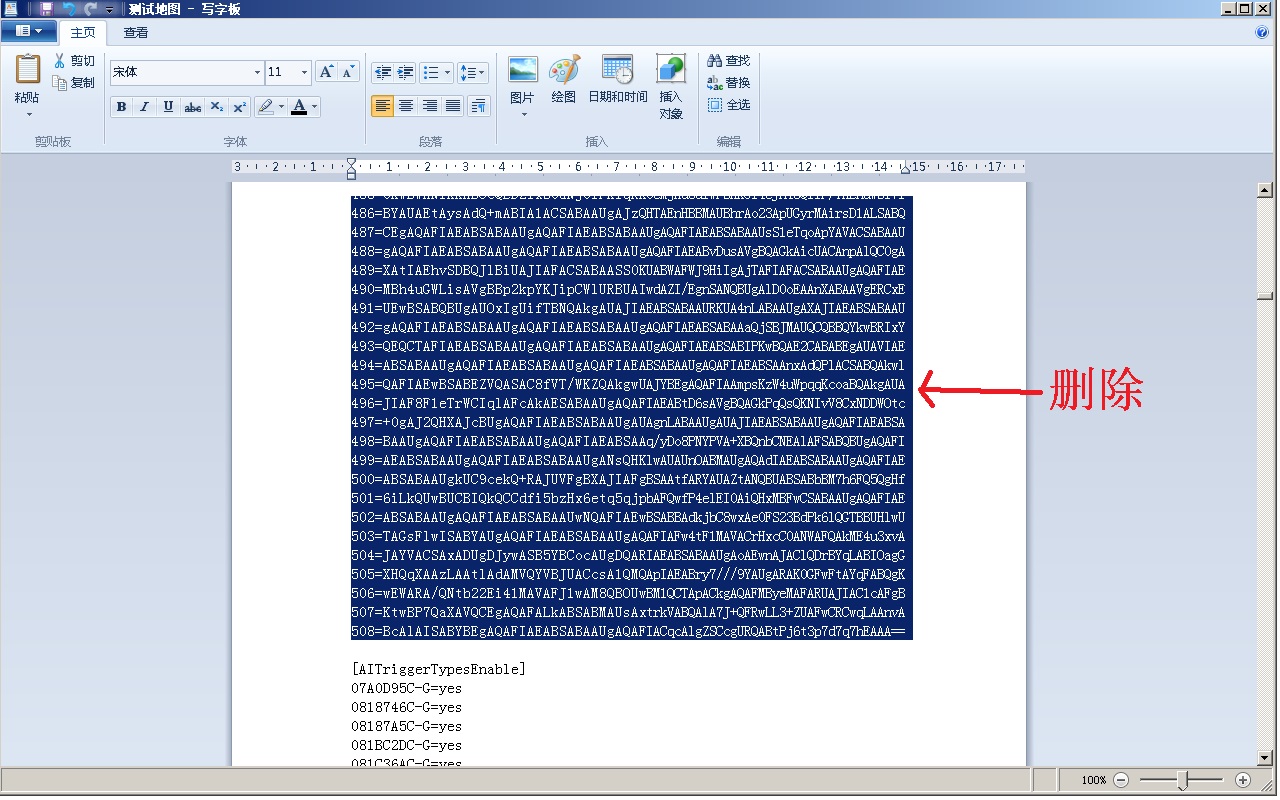Open the 宋体 font family dropdown

(256, 72)
